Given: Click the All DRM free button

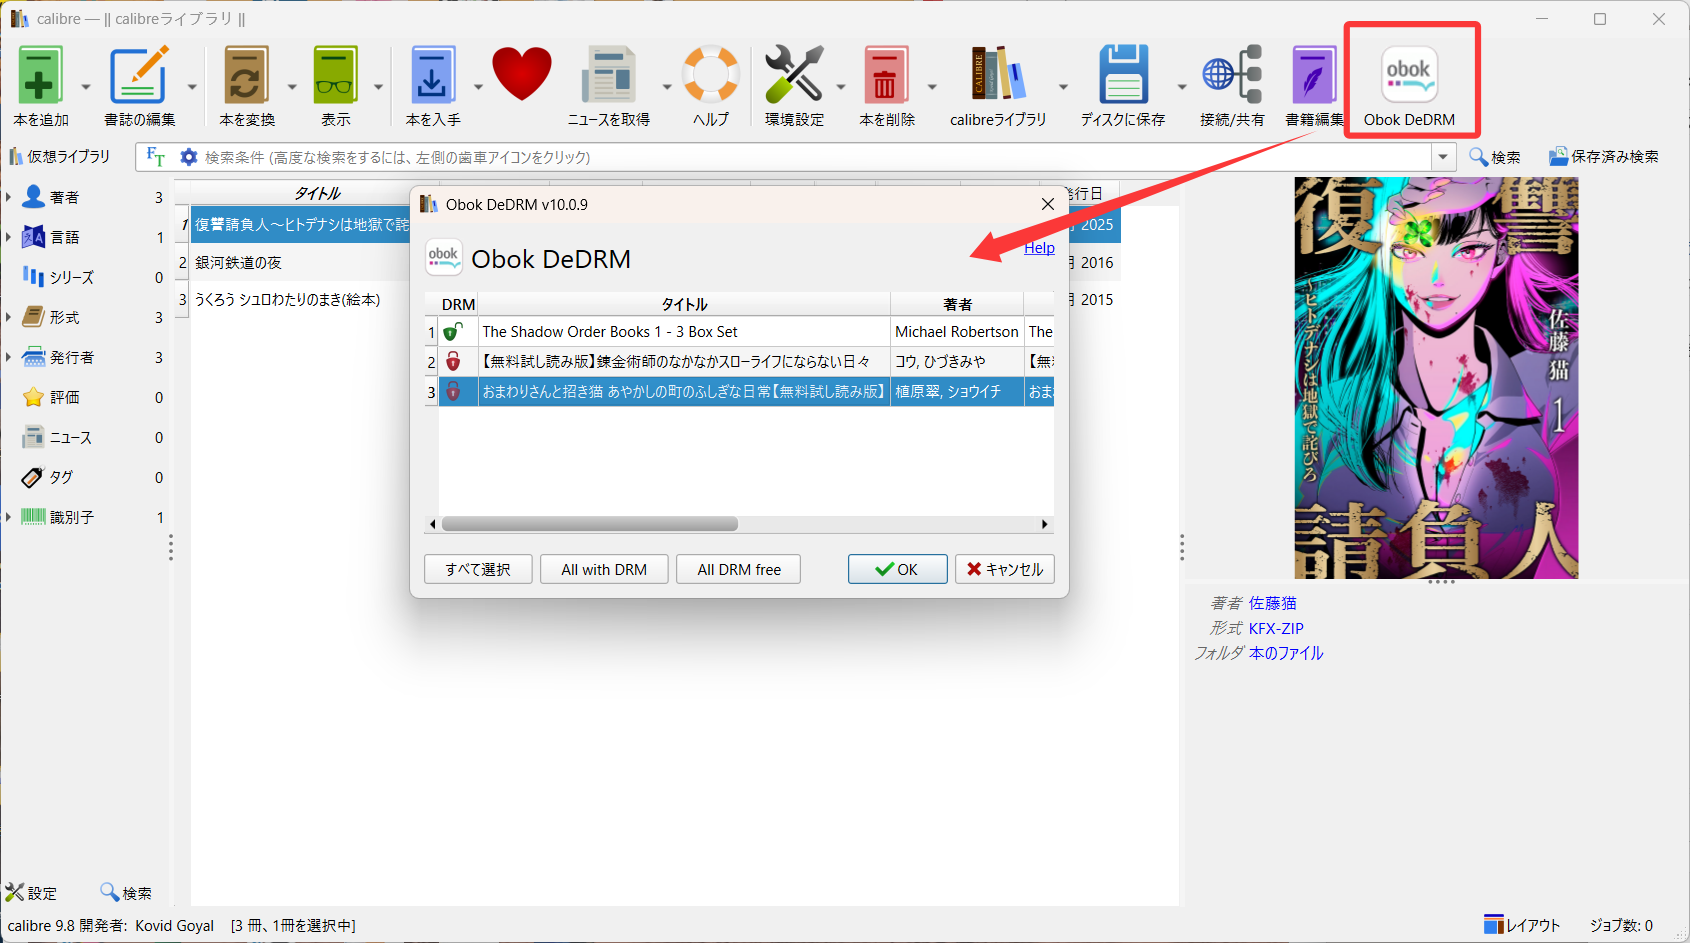Looking at the screenshot, I should click(x=739, y=569).
